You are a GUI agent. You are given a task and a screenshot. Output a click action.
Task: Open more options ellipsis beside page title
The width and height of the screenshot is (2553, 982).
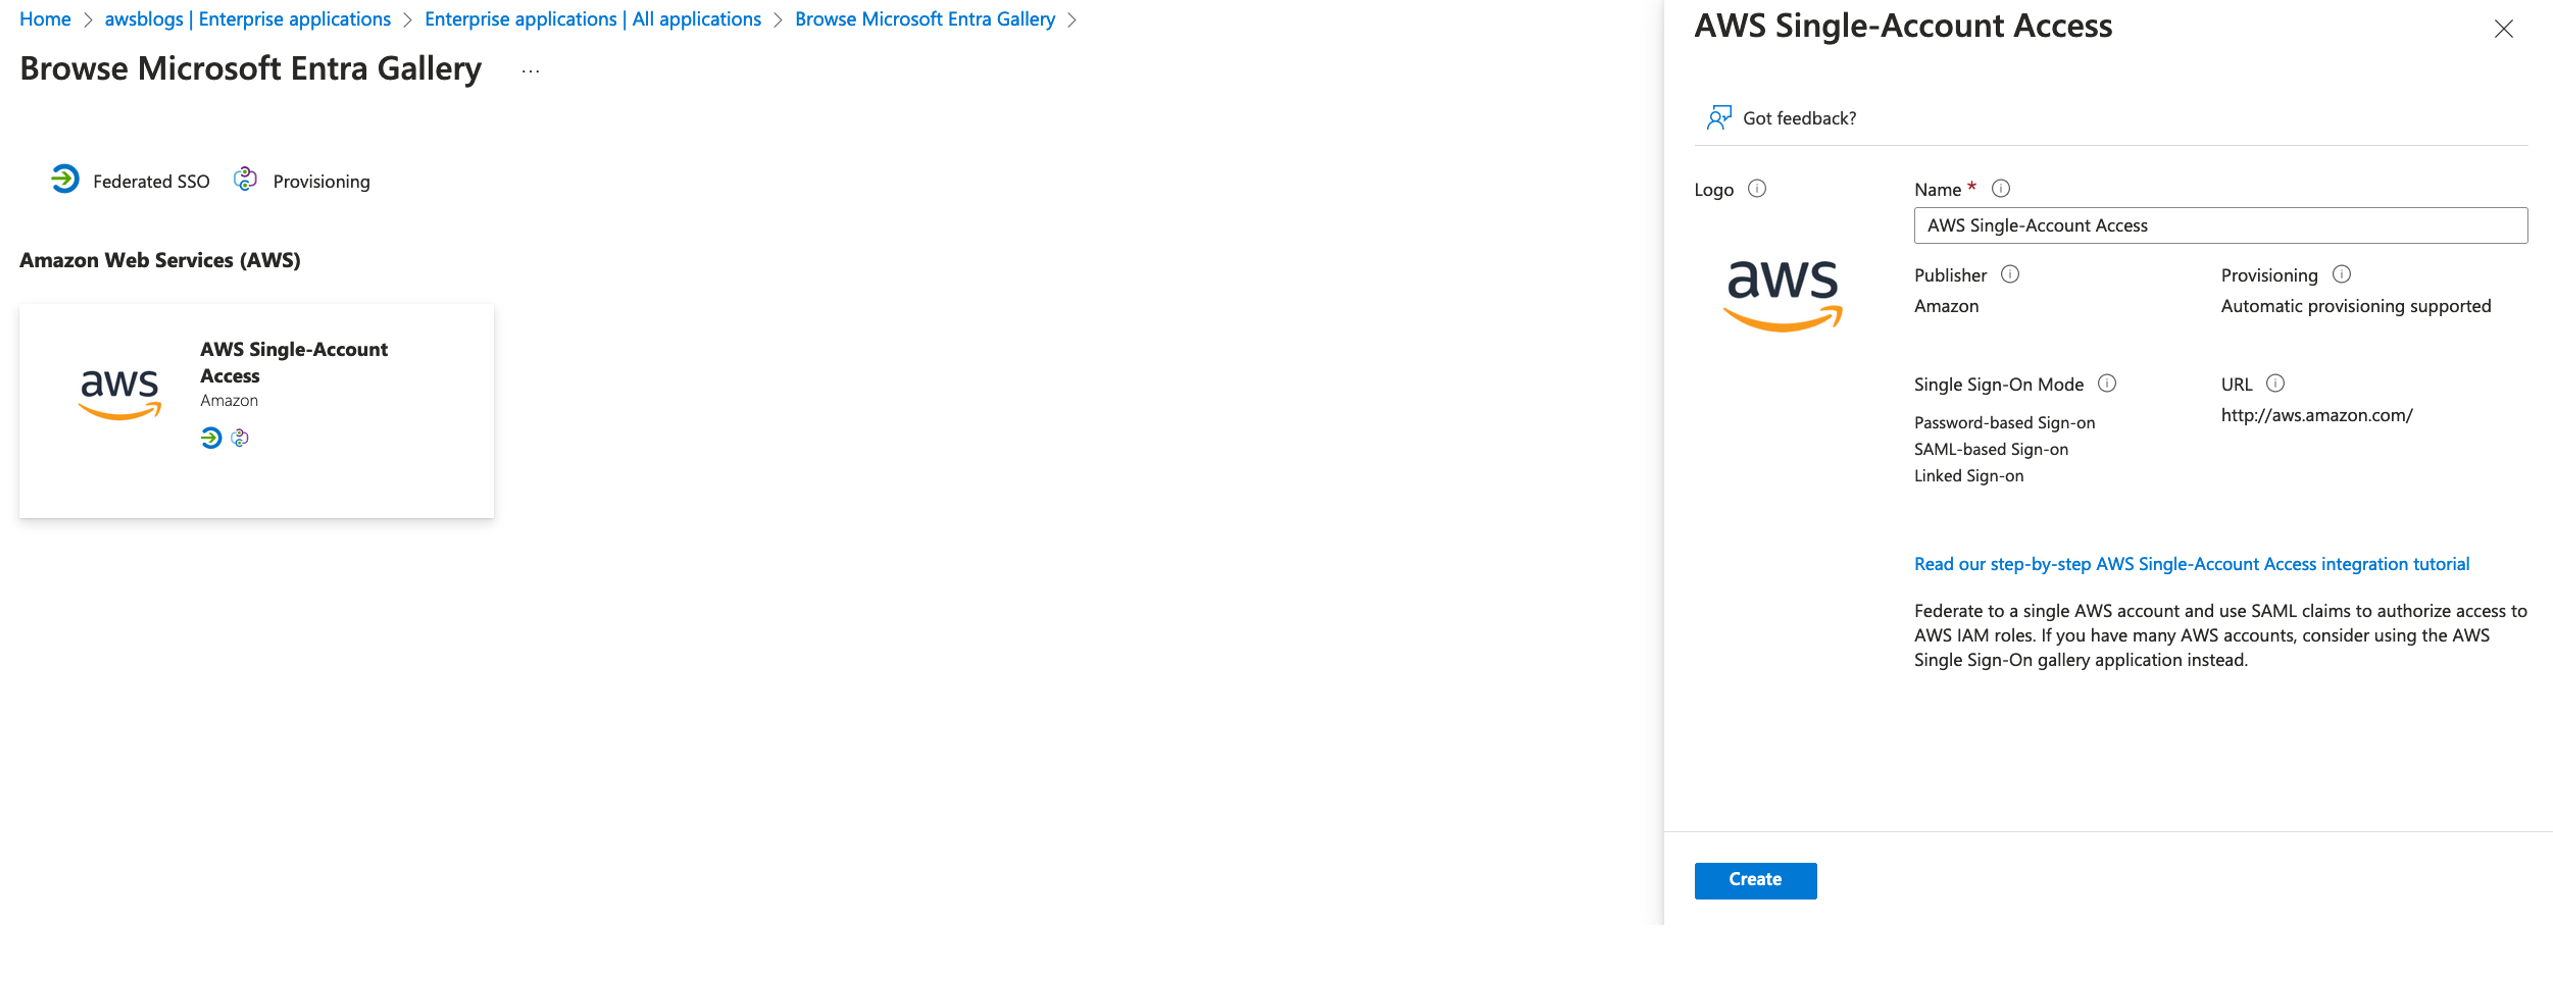pyautogui.click(x=530, y=70)
